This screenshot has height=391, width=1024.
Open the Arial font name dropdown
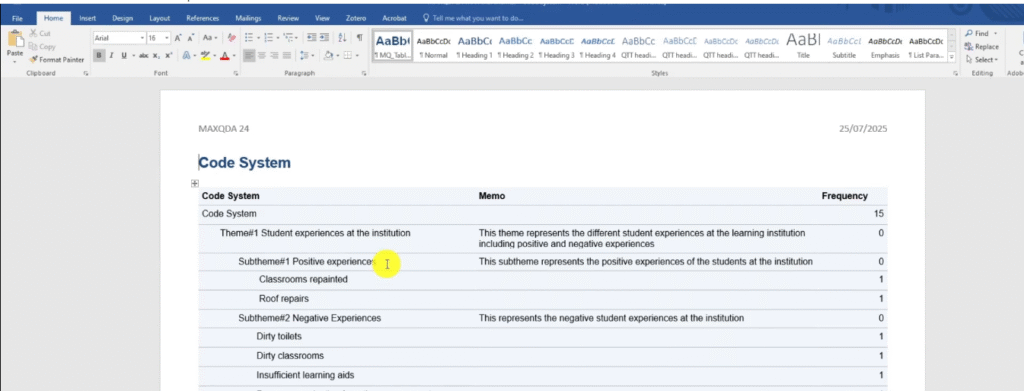coord(142,38)
